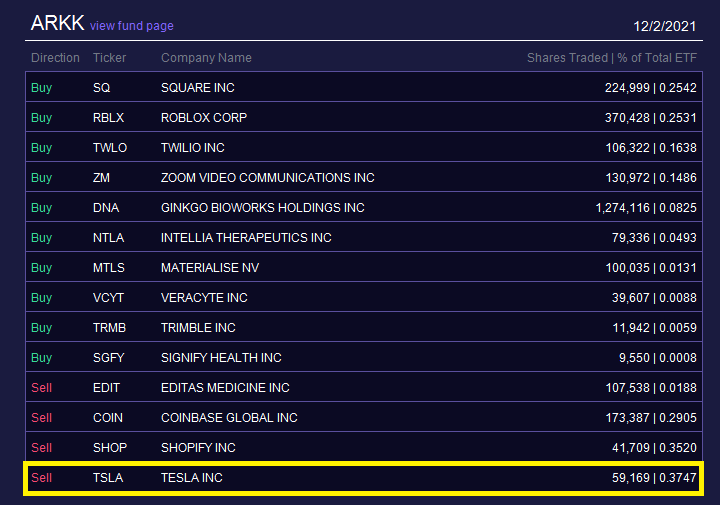Open the 'view fund page' link
Viewport: 720px width, 505px height.
(x=132, y=26)
